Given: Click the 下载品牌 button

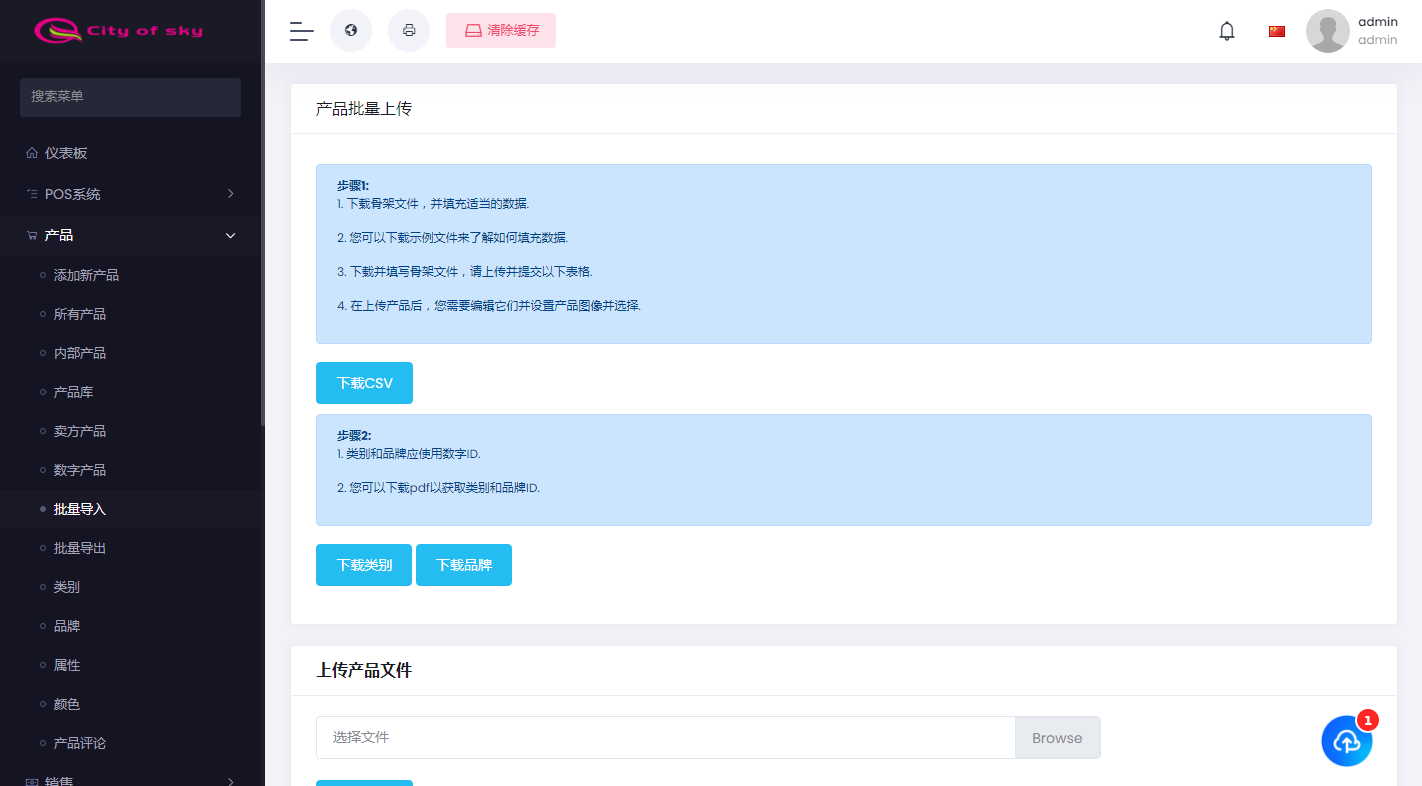Looking at the screenshot, I should tap(464, 565).
